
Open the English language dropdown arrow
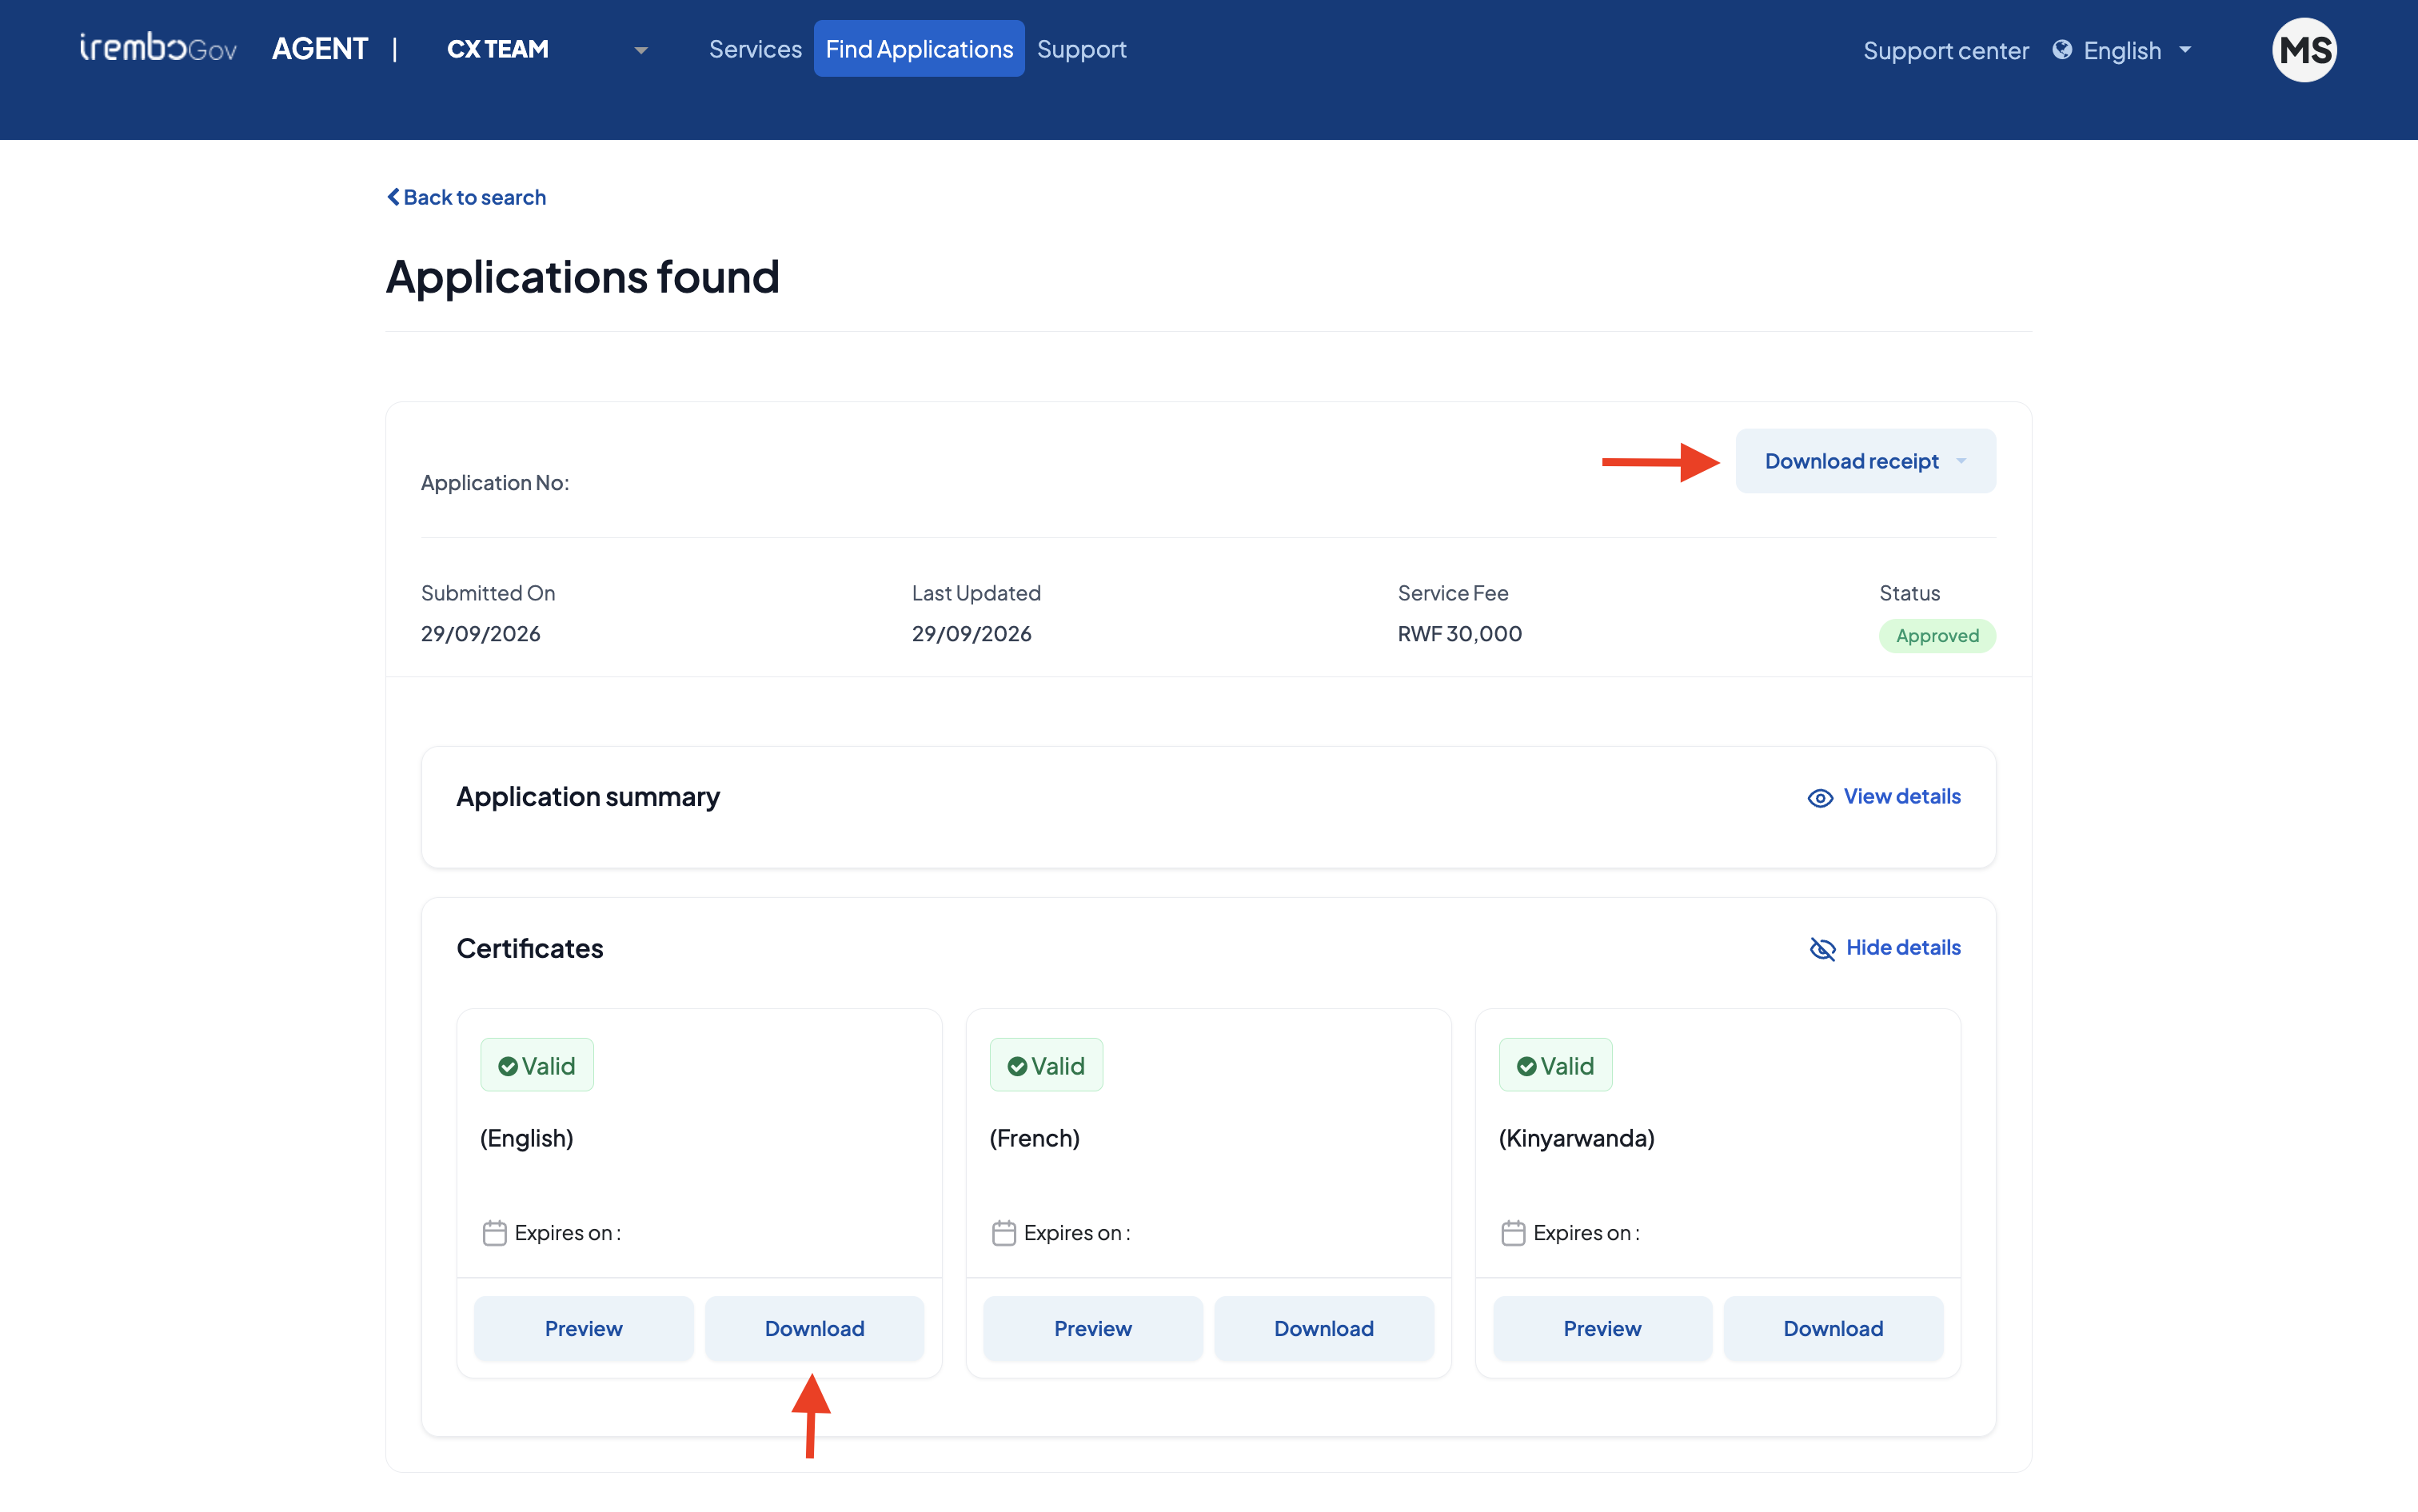(2185, 50)
